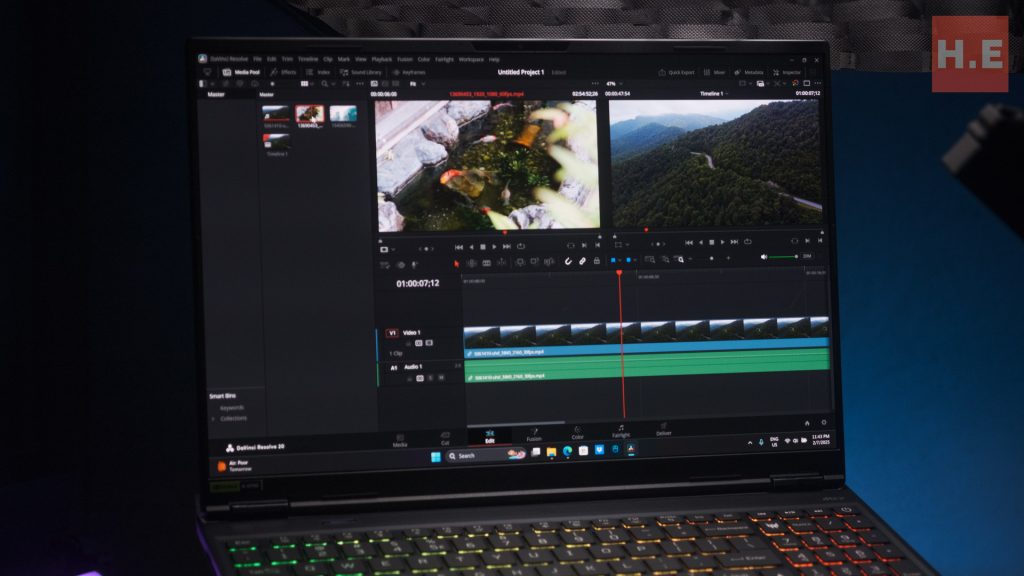Open the Deliver page
This screenshot has height=576, width=1024.
point(664,431)
